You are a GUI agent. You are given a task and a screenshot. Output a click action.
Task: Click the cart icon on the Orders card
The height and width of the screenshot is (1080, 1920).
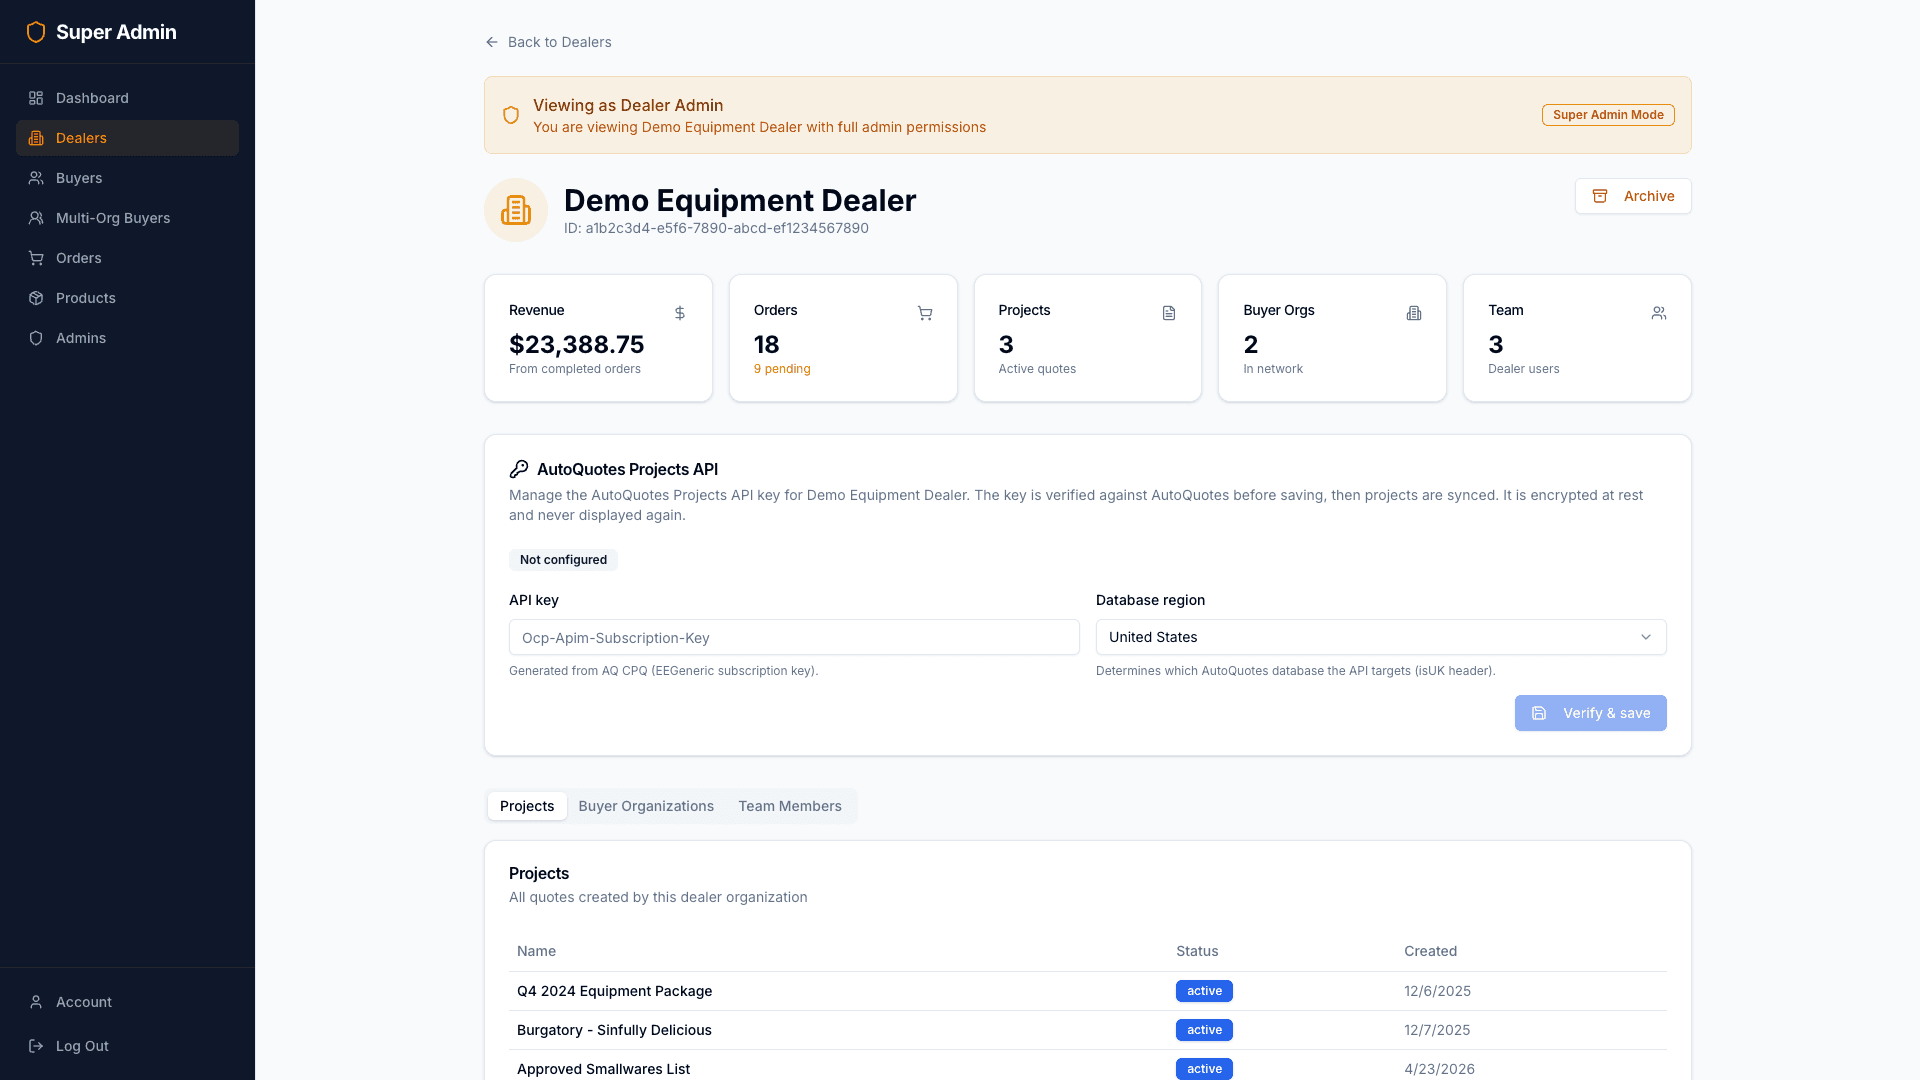pos(925,313)
